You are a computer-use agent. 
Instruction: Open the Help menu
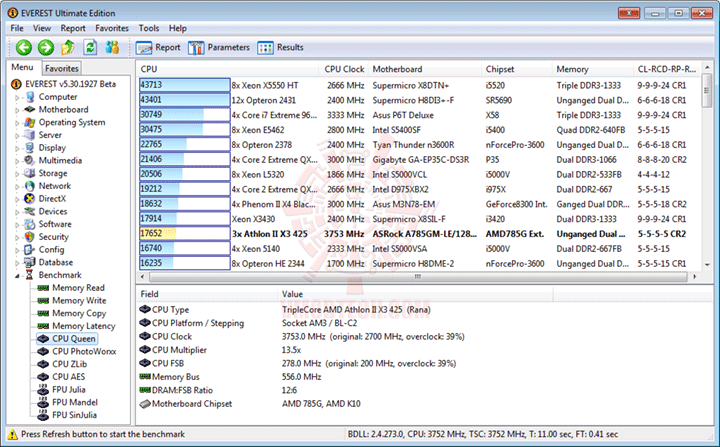point(178,28)
